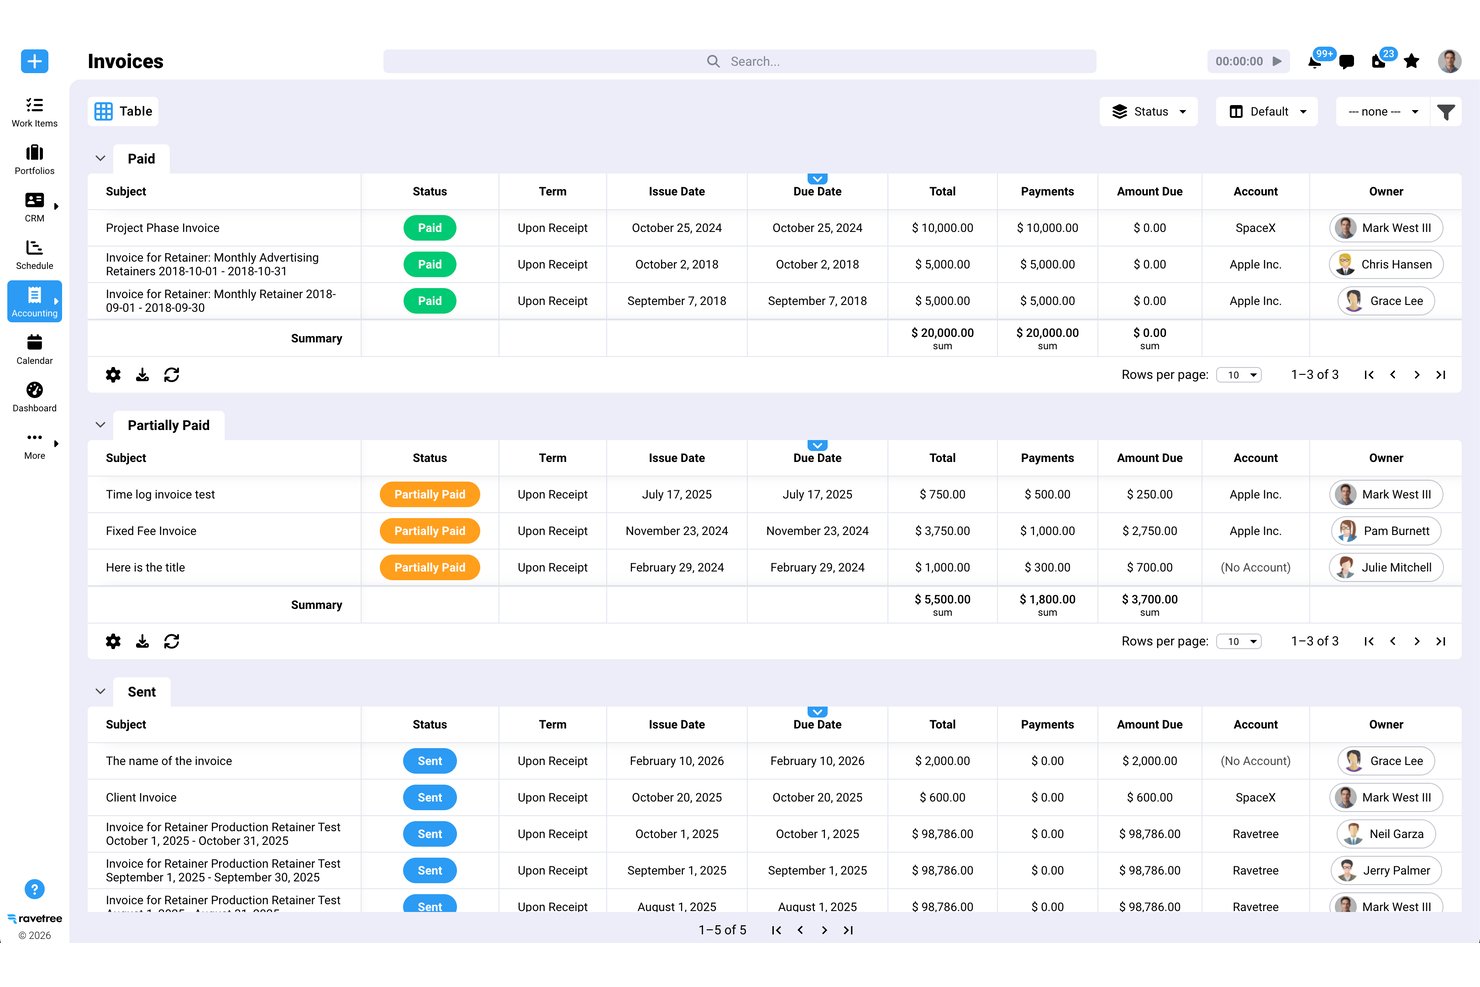Open notifications bell with 99+ badge
Image resolution: width=1480 pixels, height=987 pixels.
(1315, 61)
